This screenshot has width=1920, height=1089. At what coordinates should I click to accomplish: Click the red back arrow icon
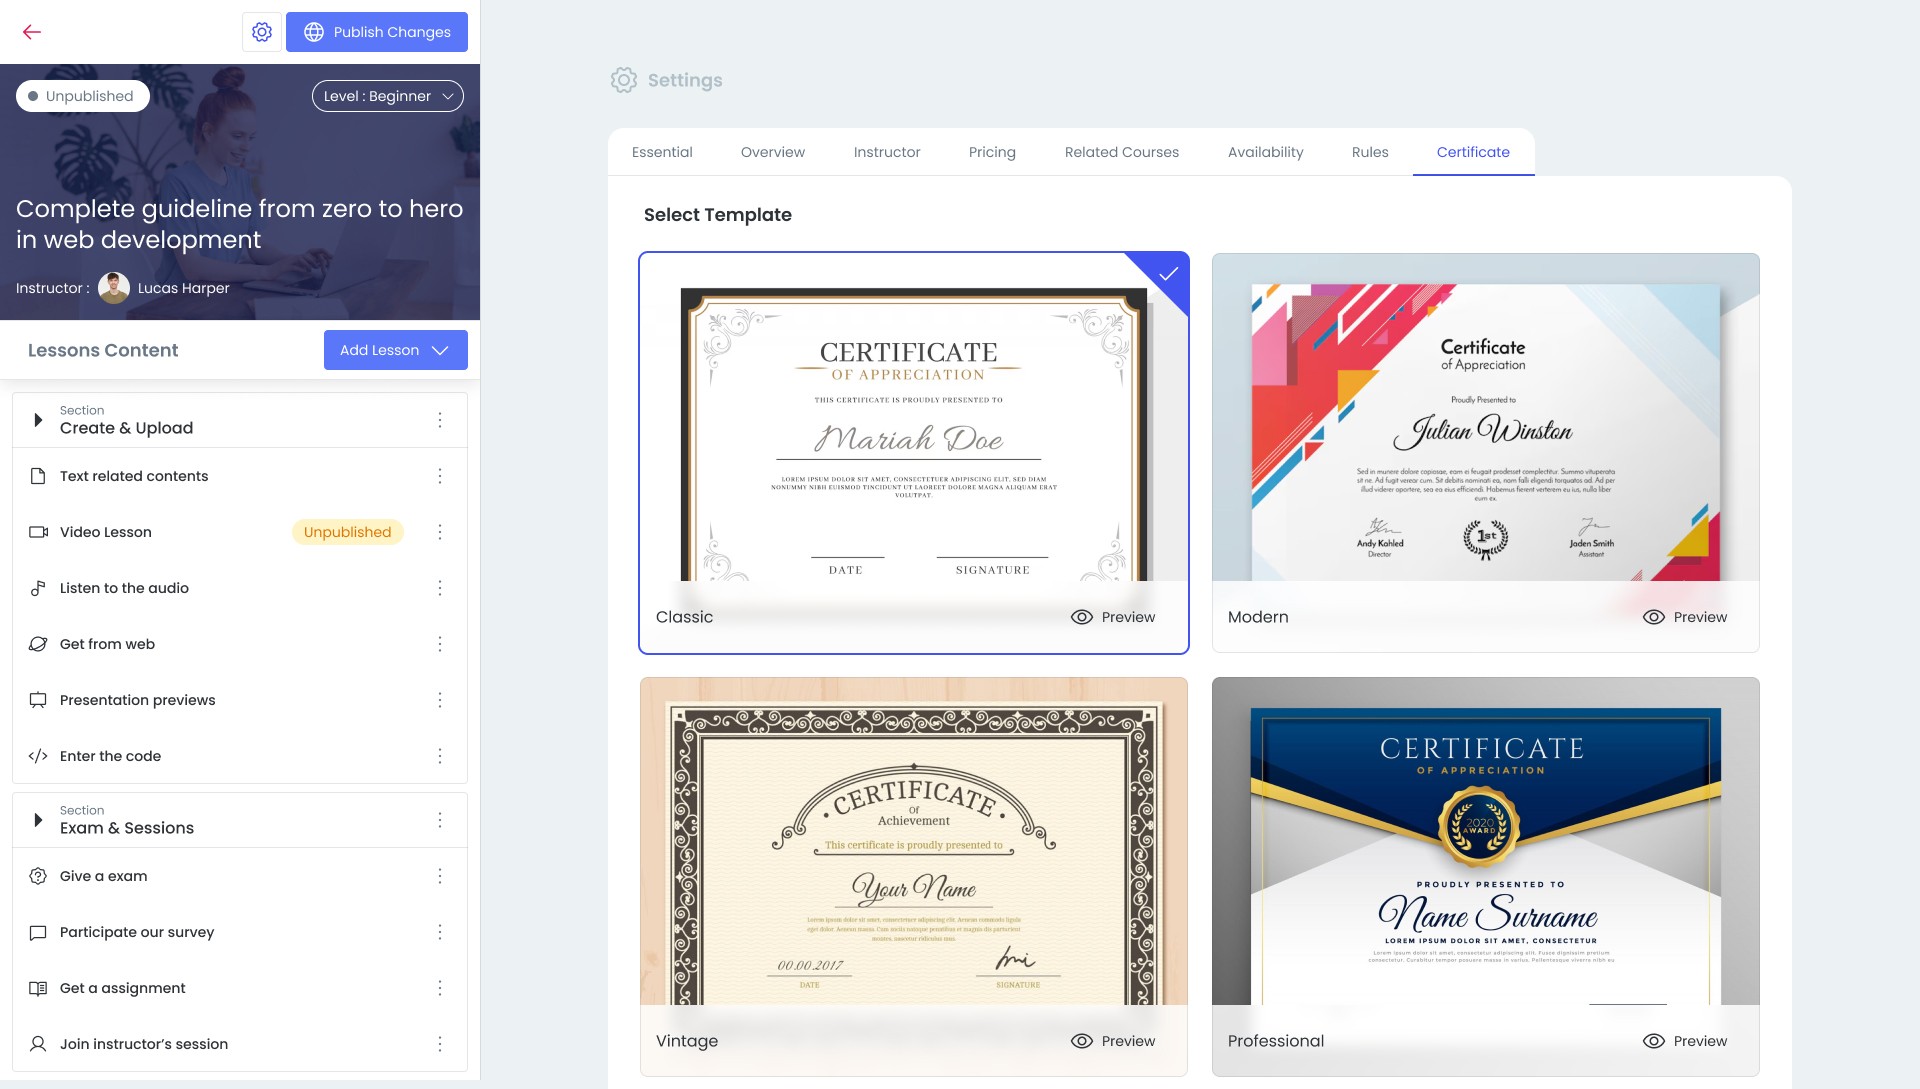pyautogui.click(x=32, y=32)
